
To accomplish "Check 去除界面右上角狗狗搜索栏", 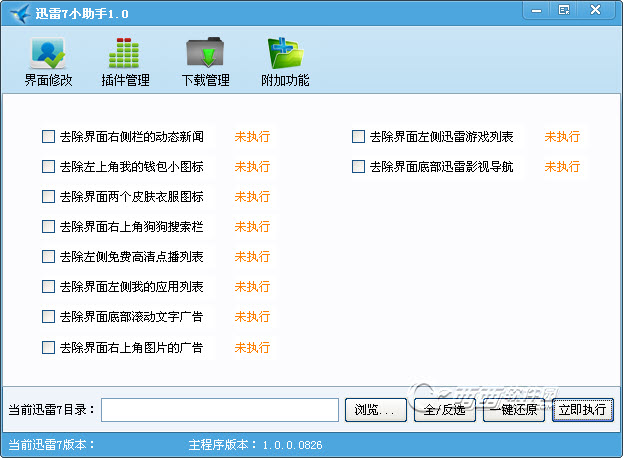I will click(x=48, y=227).
